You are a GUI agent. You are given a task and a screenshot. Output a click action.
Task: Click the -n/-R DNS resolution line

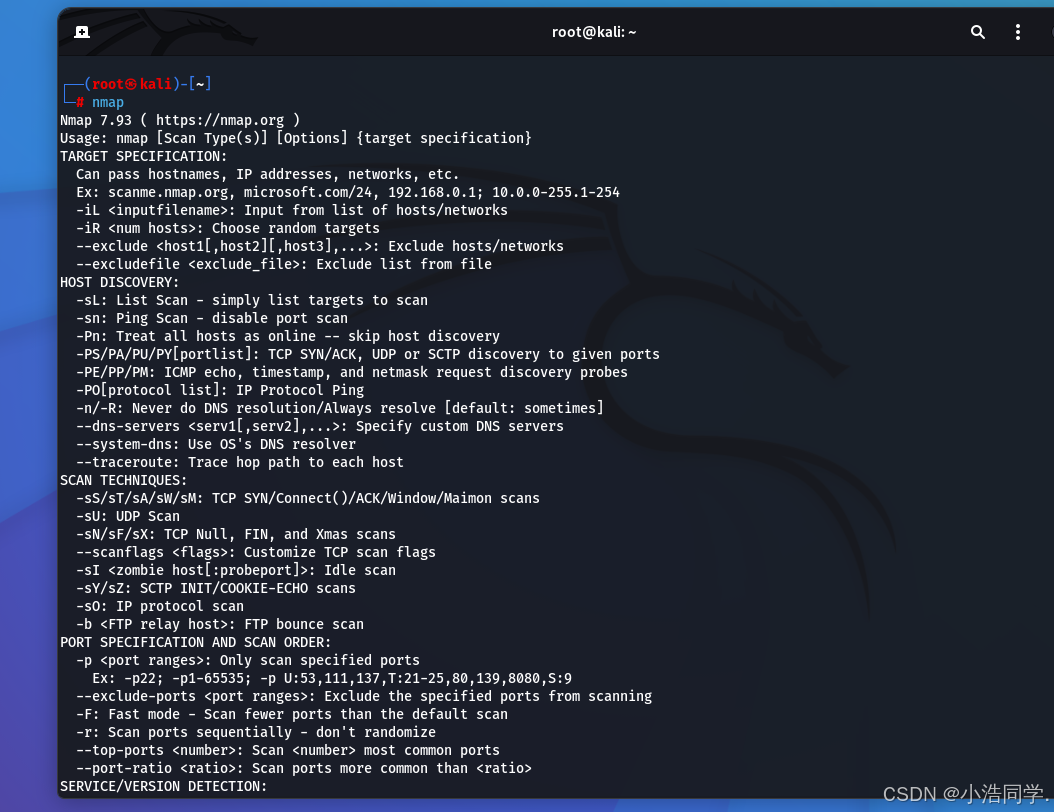point(339,409)
